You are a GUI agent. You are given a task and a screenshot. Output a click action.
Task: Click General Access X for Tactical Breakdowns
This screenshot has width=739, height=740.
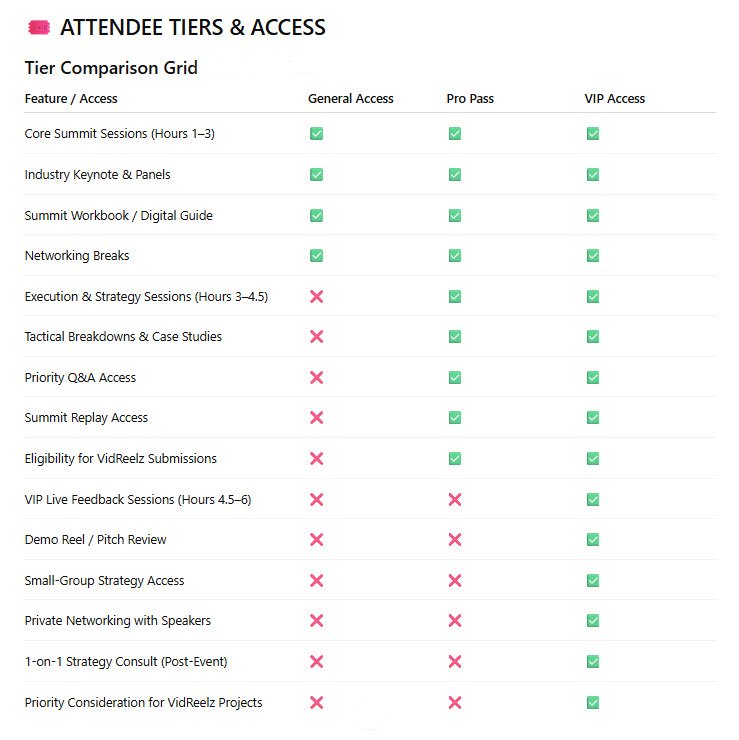(316, 337)
